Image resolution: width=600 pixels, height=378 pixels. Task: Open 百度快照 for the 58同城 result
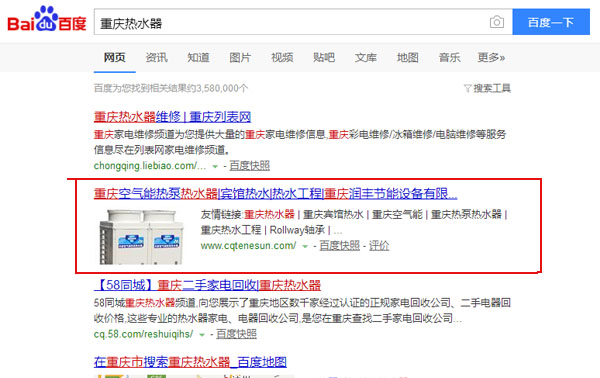[x=236, y=334]
